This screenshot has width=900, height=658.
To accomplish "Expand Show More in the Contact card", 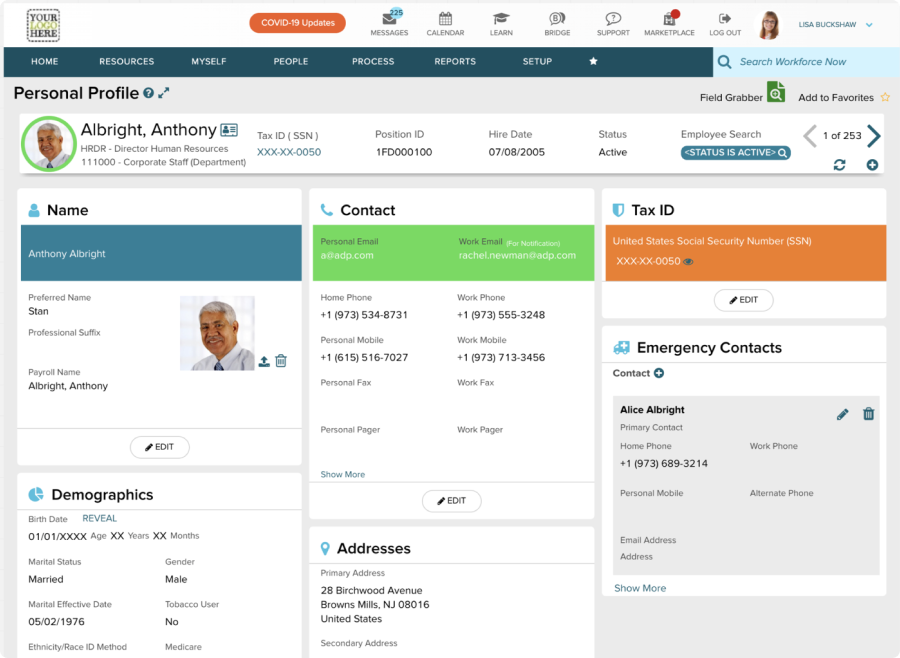I will coord(343,474).
